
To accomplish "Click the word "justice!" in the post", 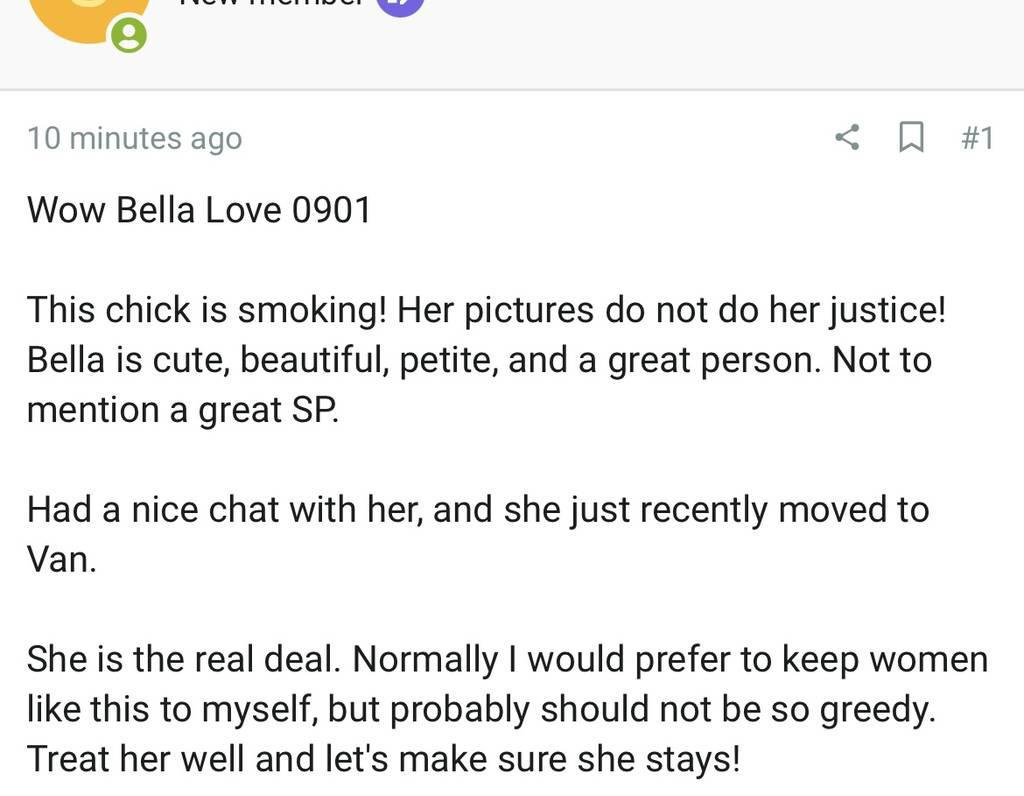I will (x=888, y=310).
